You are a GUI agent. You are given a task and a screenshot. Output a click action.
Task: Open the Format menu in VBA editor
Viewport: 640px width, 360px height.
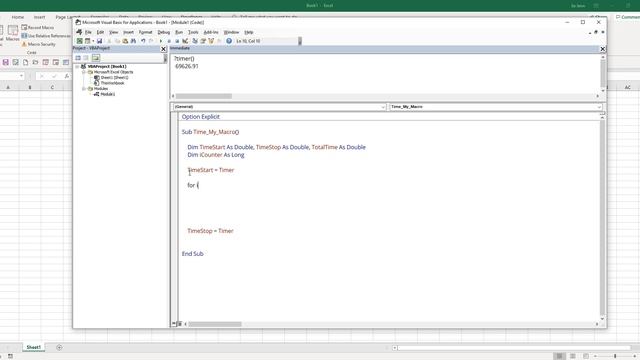point(145,32)
